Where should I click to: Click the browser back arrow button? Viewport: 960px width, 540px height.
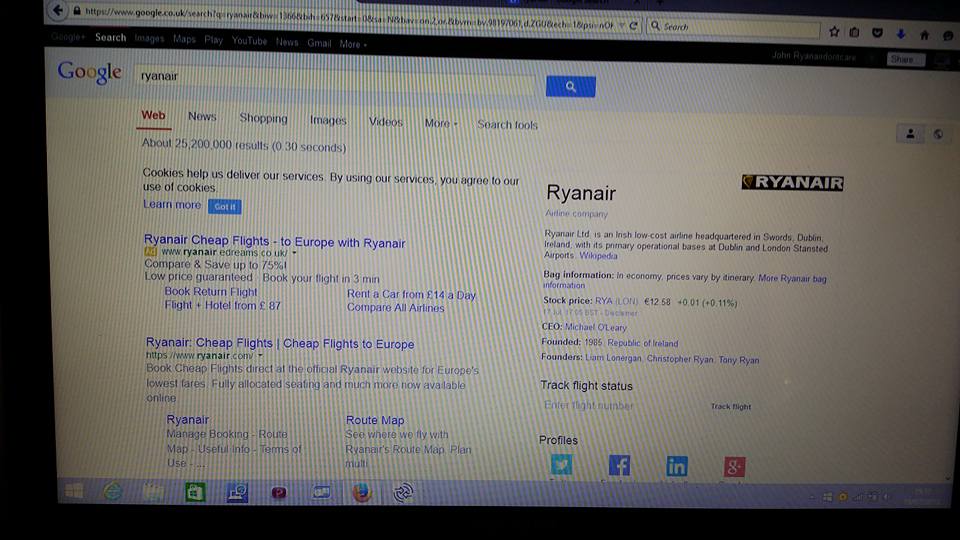click(x=58, y=10)
